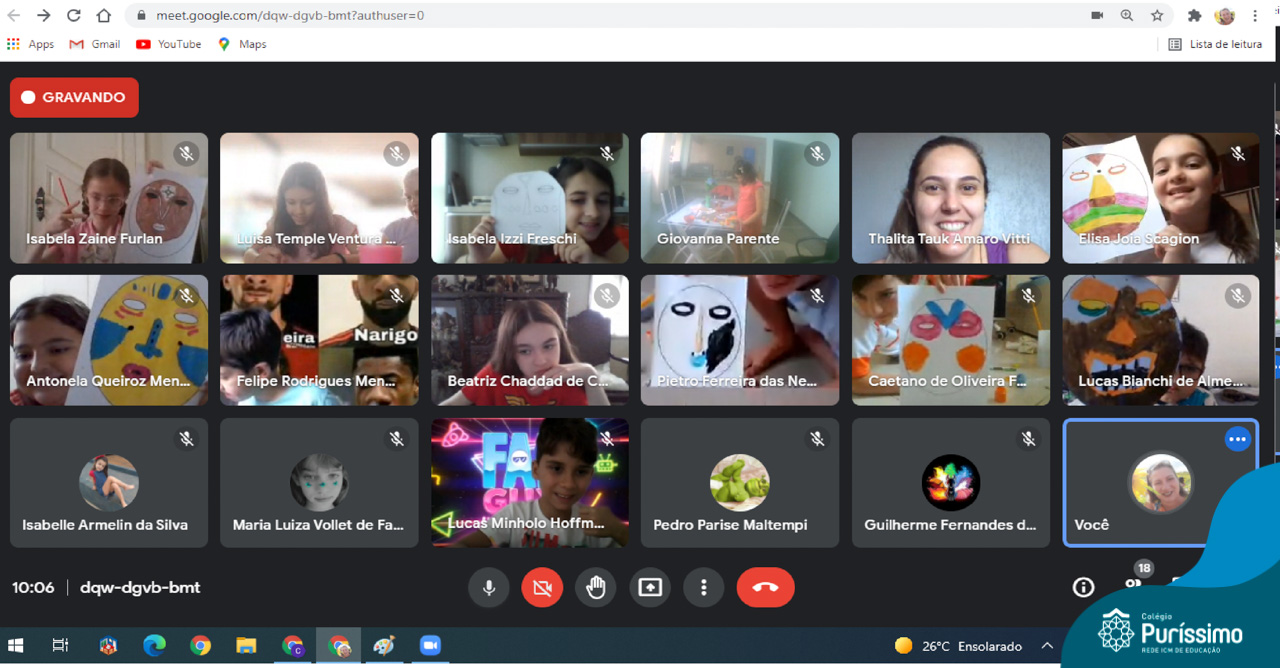Open the participants list with 18 badge
This screenshot has width=1280, height=668.
tap(1134, 585)
